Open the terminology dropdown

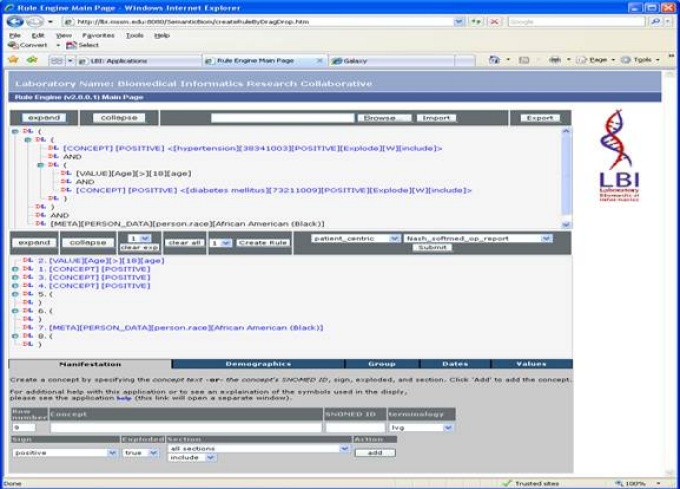[x=421, y=428]
